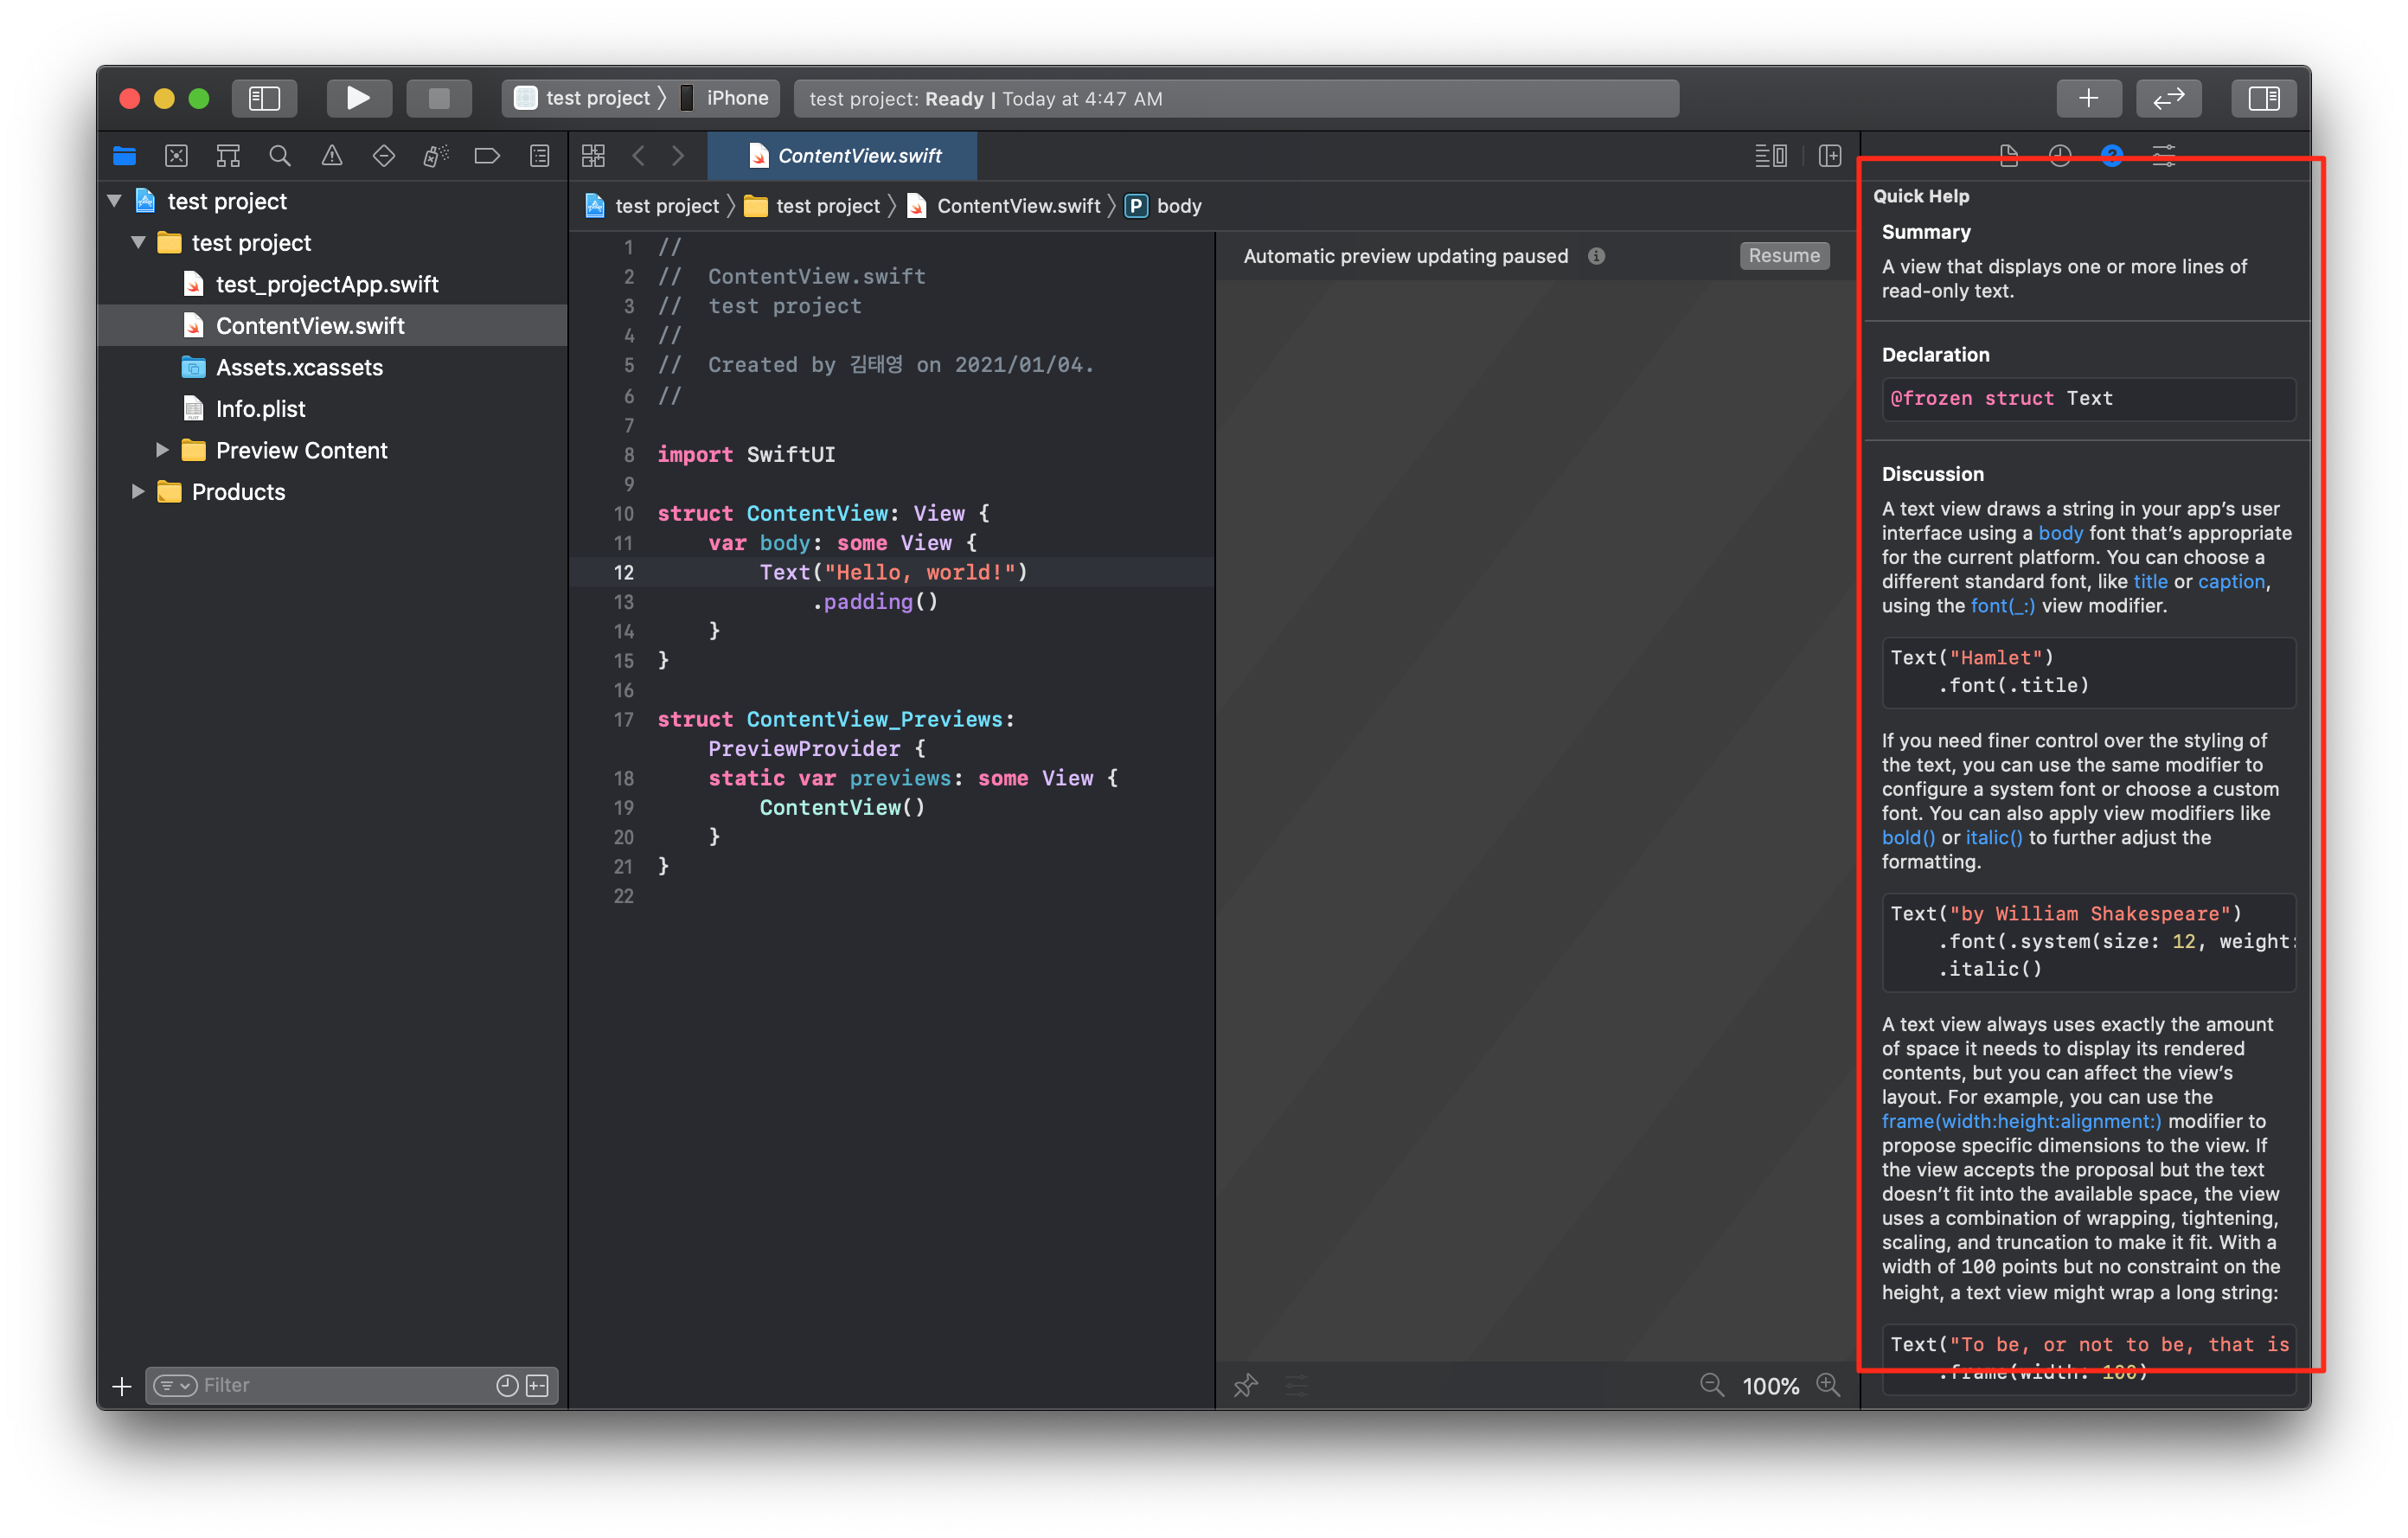This screenshot has width=2408, height=1538.
Task: Open the font(_:) documentation link
Action: [x=2002, y=606]
